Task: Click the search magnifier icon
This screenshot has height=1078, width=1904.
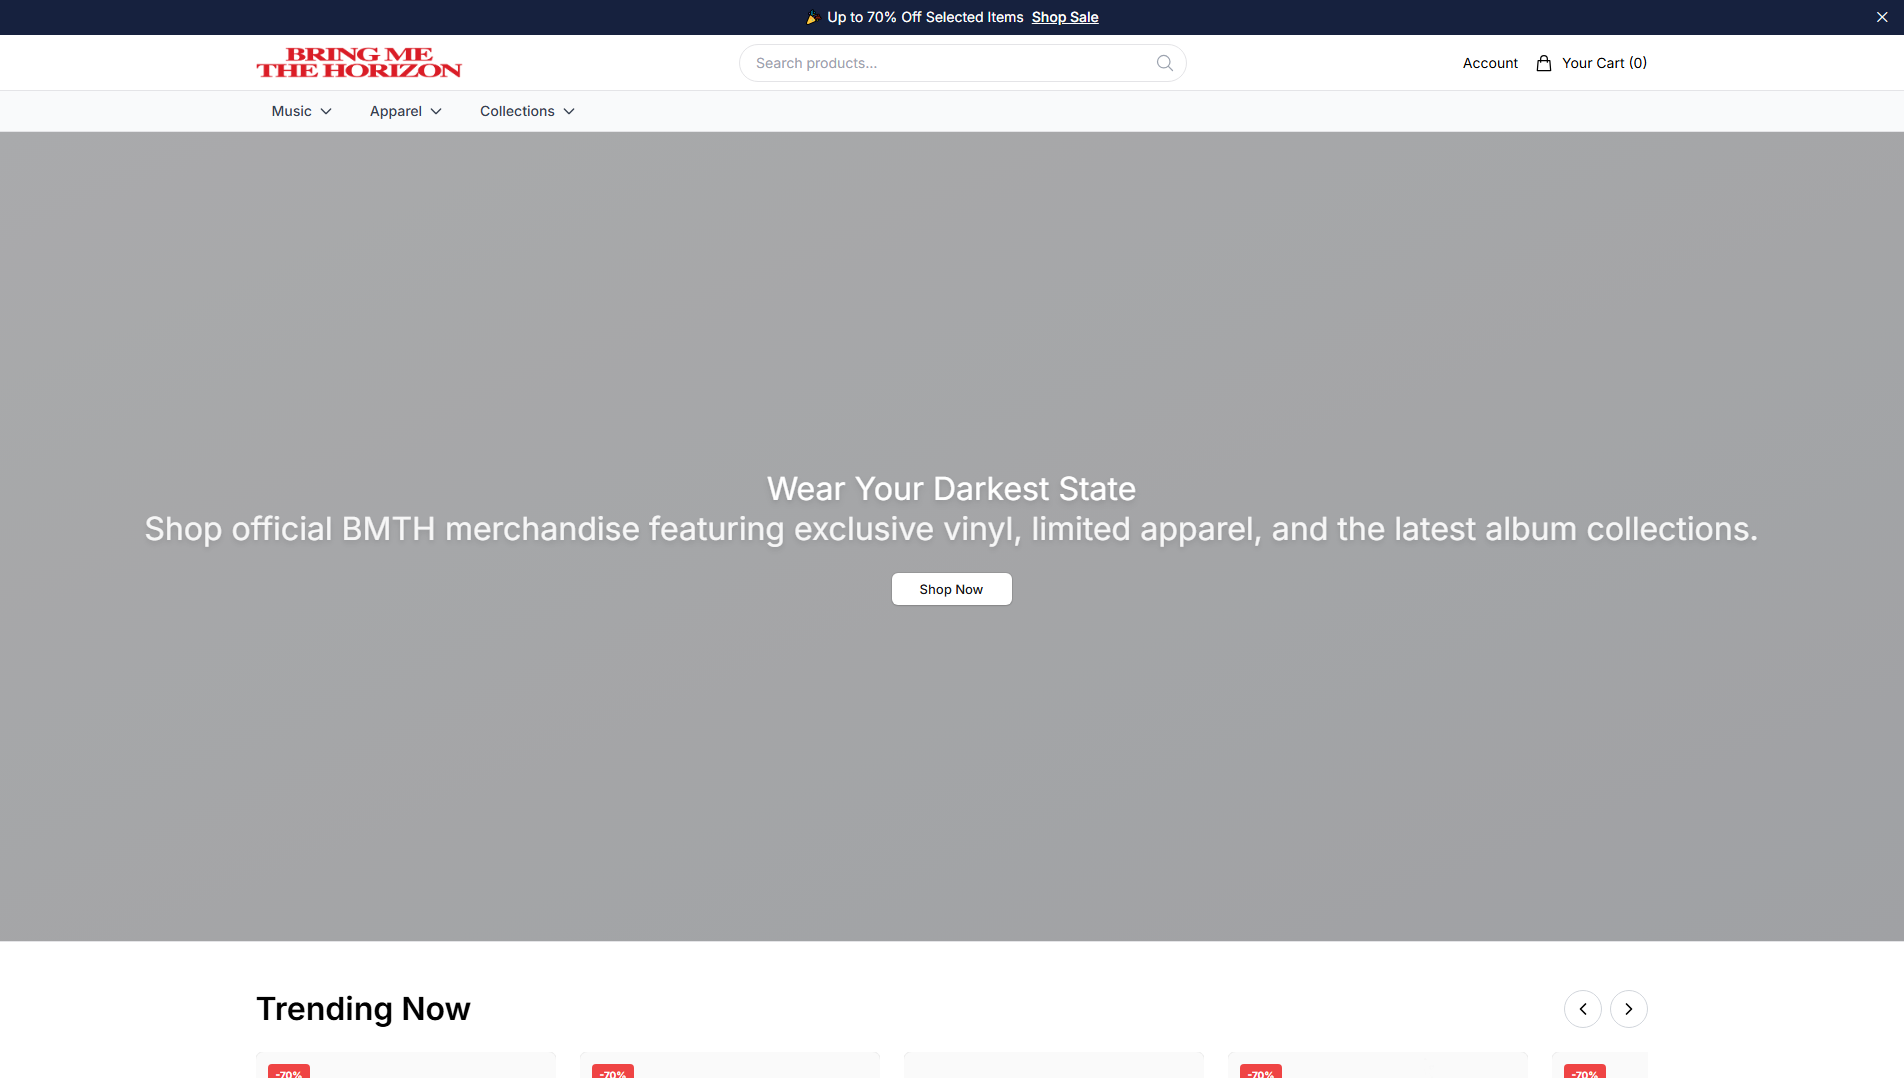Action: (1164, 63)
